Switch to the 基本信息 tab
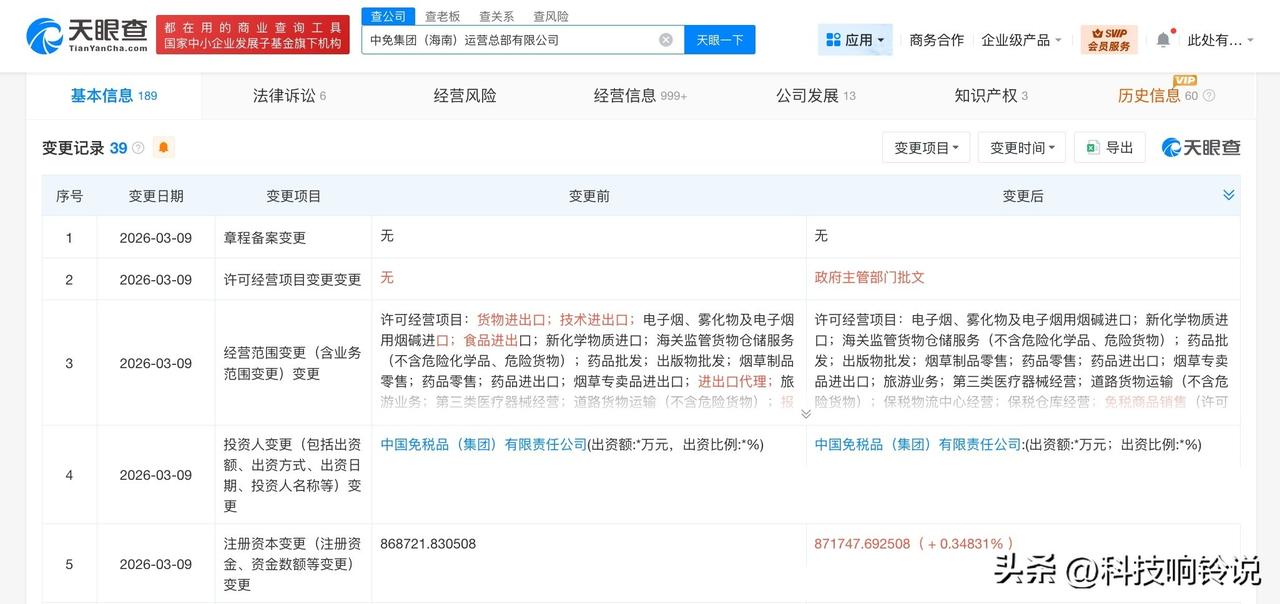This screenshot has width=1280, height=604. [x=114, y=96]
